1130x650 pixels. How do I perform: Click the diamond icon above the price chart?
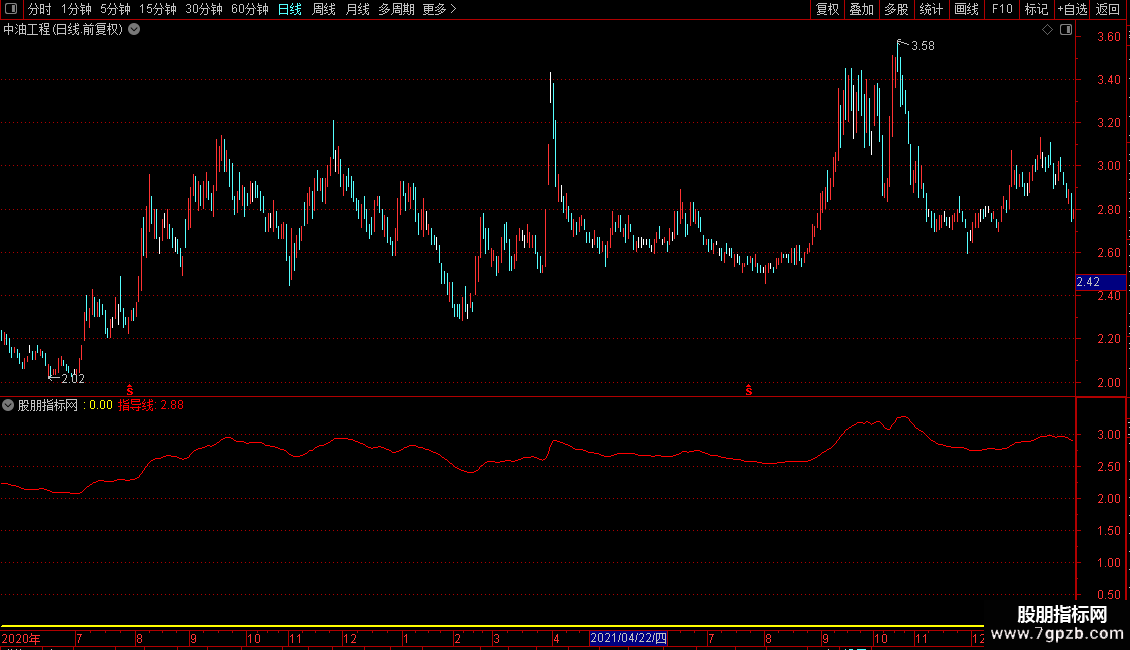pos(1048,30)
